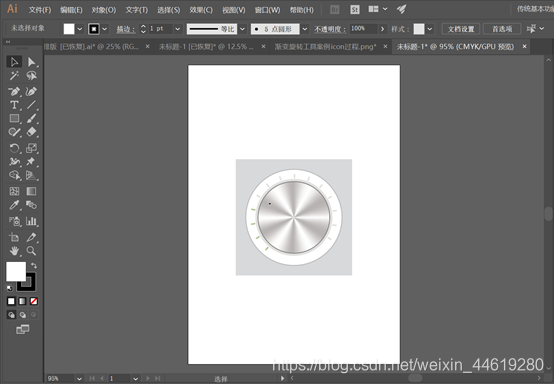Open stroke color dropdown in control bar
The width and height of the screenshot is (554, 384).
(x=105, y=29)
